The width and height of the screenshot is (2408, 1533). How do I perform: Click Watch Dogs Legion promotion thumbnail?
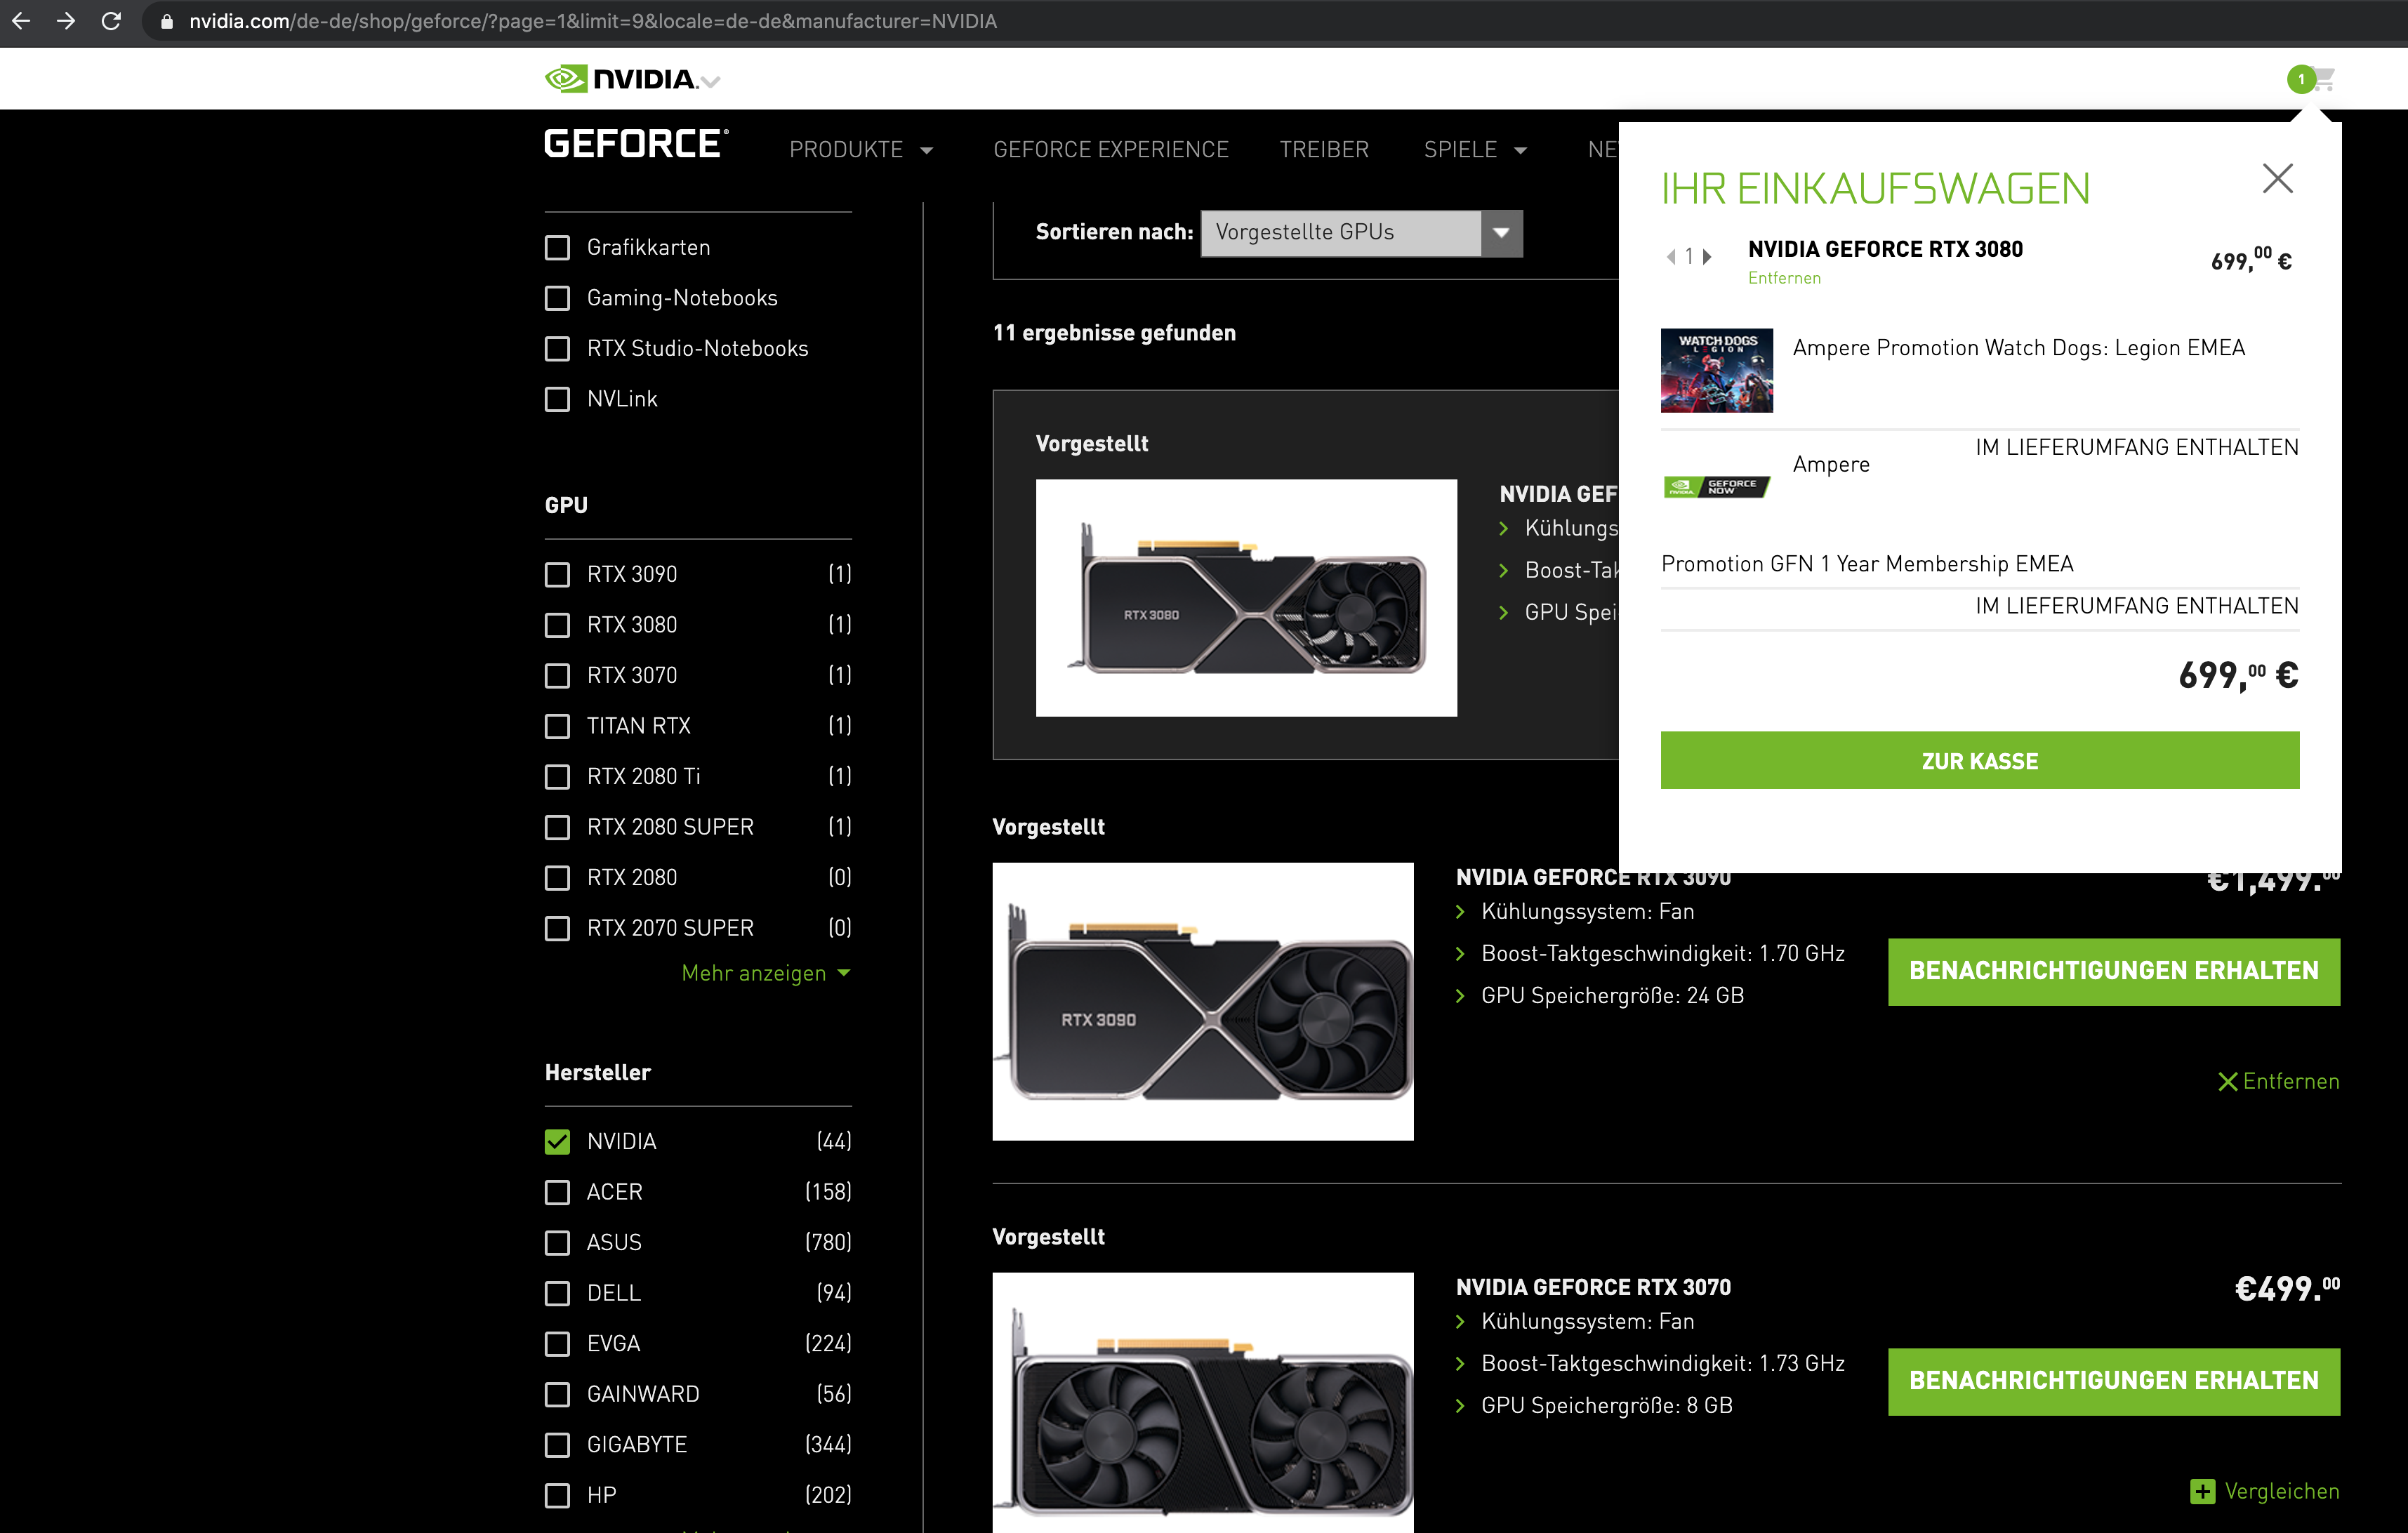[x=1716, y=370]
